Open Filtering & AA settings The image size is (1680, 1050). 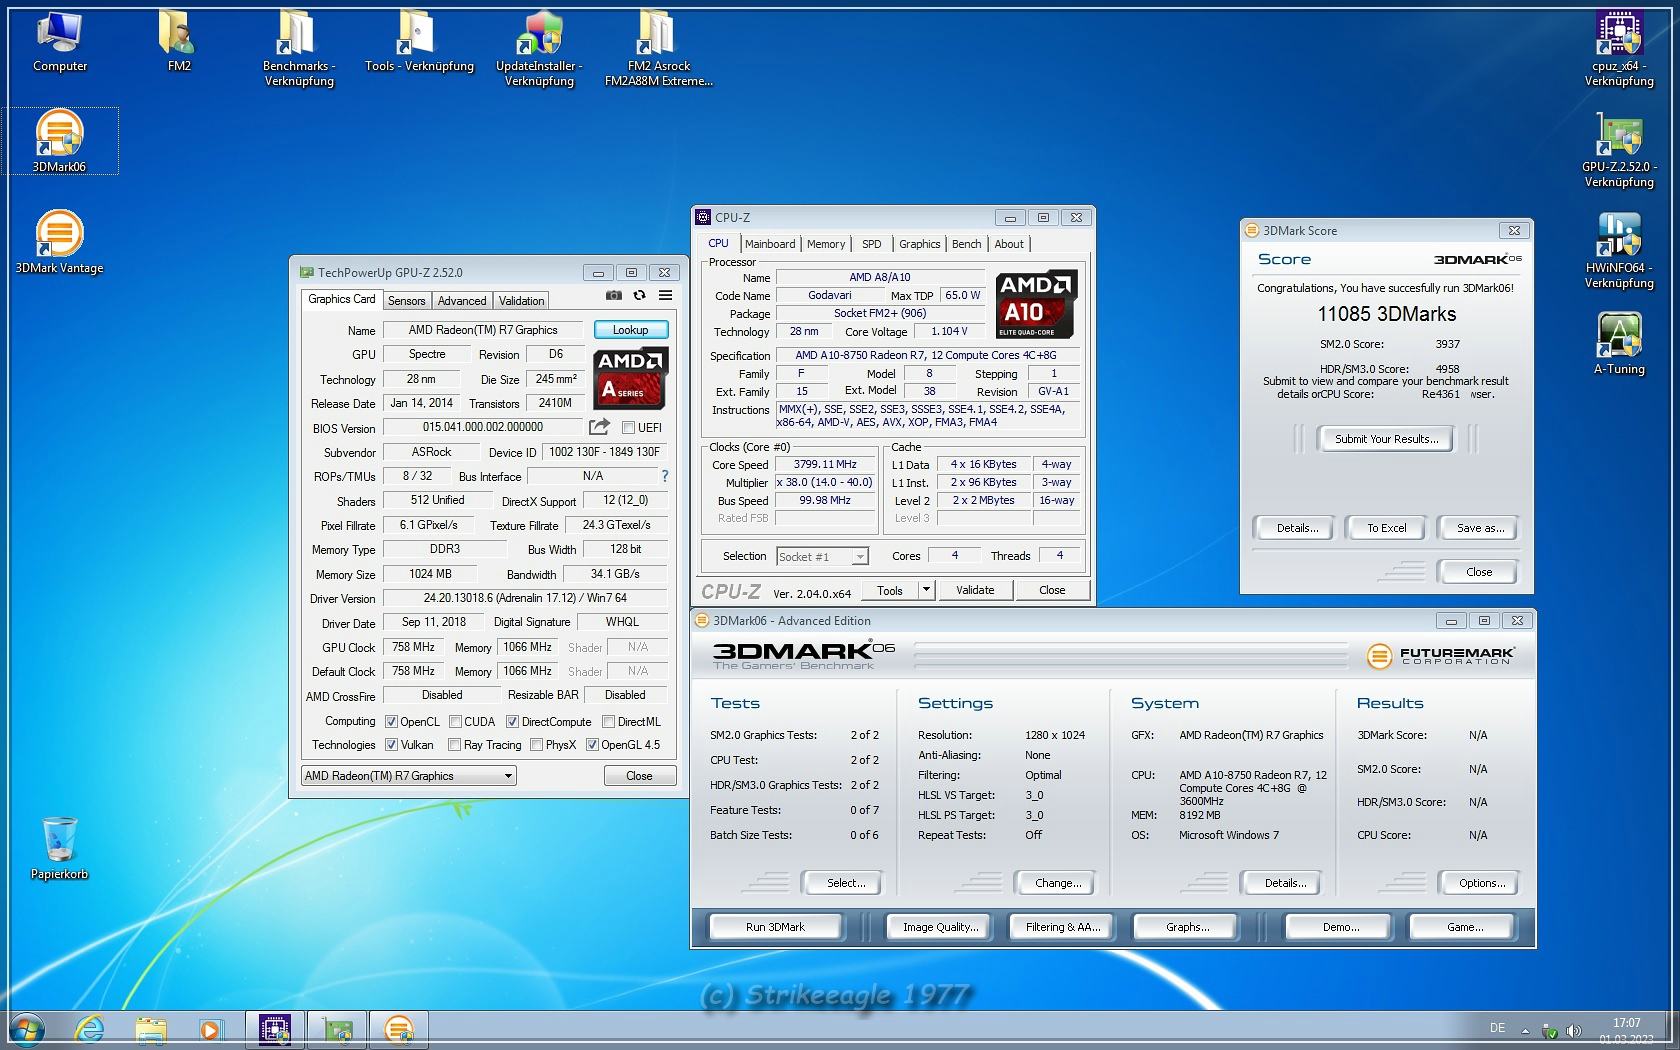[x=1063, y=927]
